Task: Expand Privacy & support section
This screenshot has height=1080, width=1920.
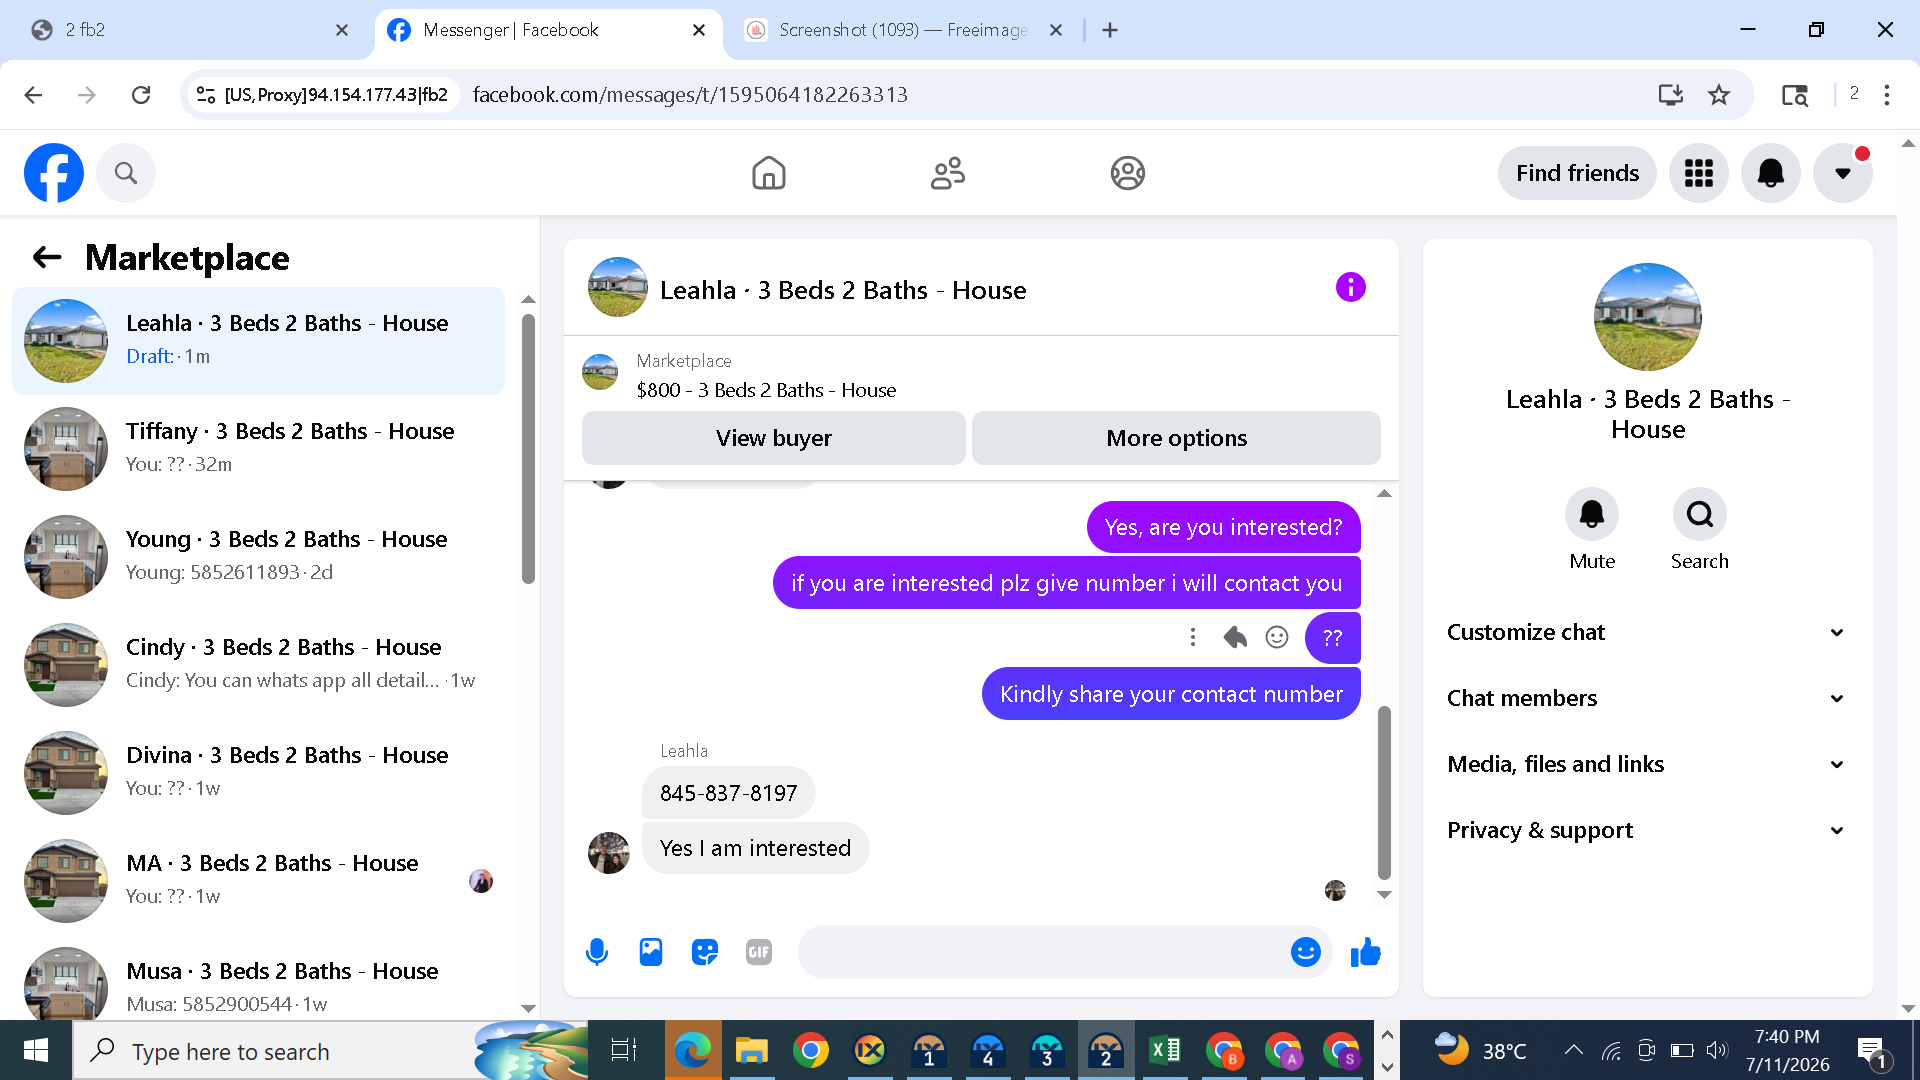Action: [x=1648, y=830]
